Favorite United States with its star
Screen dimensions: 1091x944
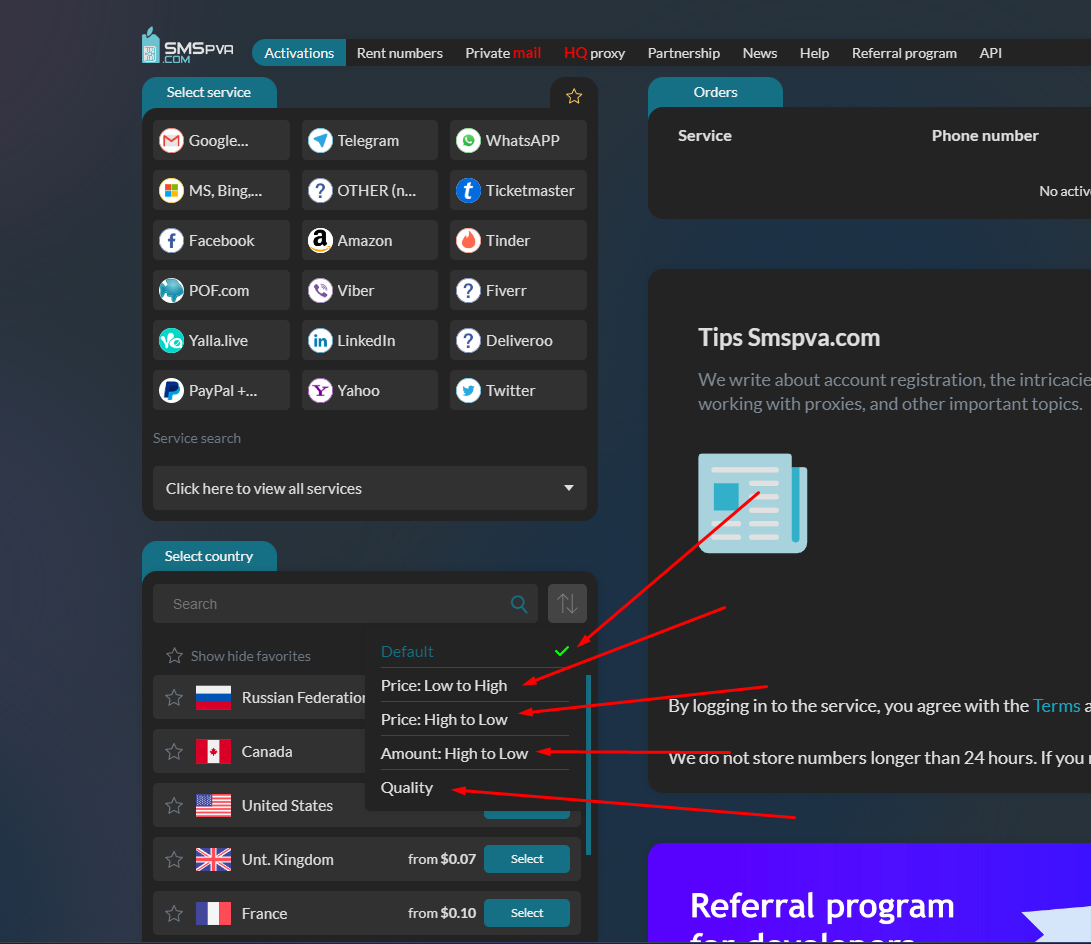[x=174, y=806]
